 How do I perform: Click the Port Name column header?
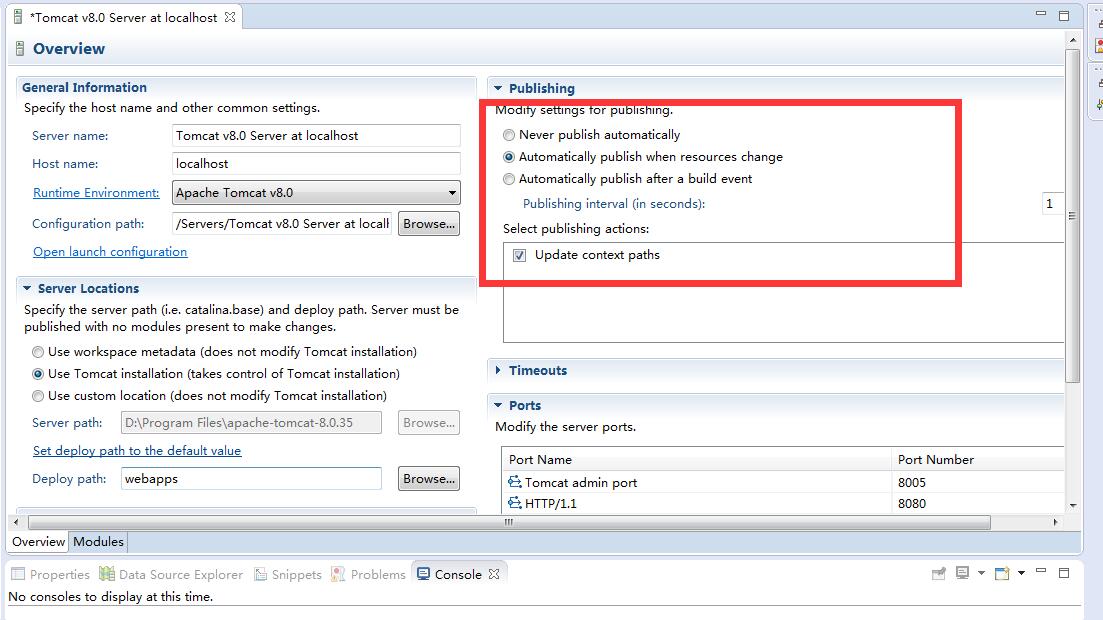pyautogui.click(x=696, y=460)
